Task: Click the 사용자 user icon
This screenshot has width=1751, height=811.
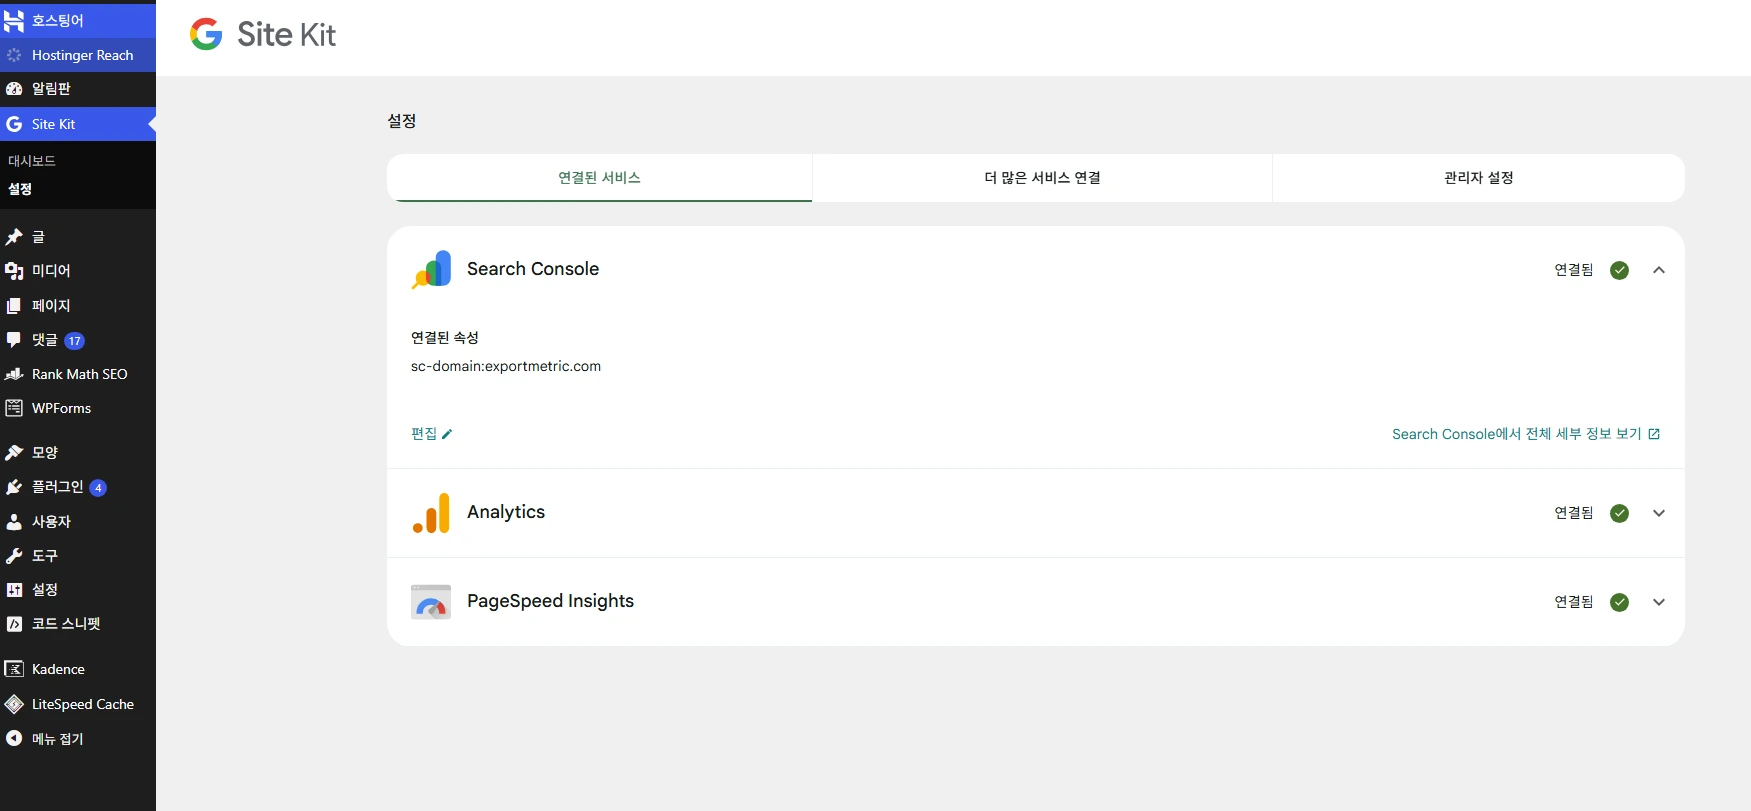Action: pos(14,522)
